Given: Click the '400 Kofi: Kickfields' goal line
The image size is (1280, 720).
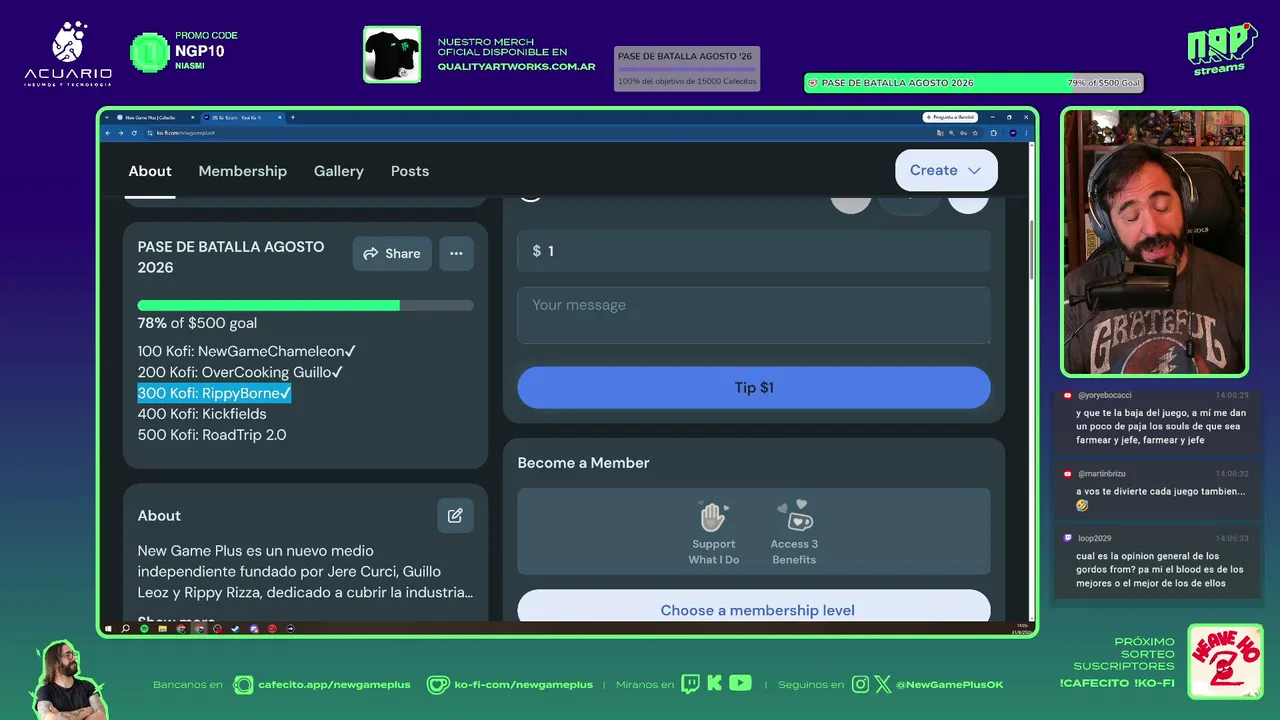Looking at the screenshot, I should point(202,414).
